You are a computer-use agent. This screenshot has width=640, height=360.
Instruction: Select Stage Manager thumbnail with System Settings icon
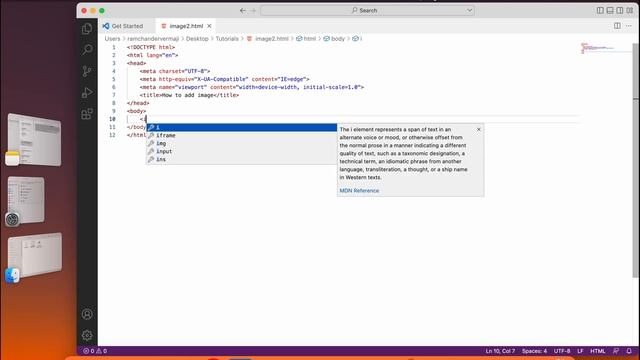(x=26, y=201)
